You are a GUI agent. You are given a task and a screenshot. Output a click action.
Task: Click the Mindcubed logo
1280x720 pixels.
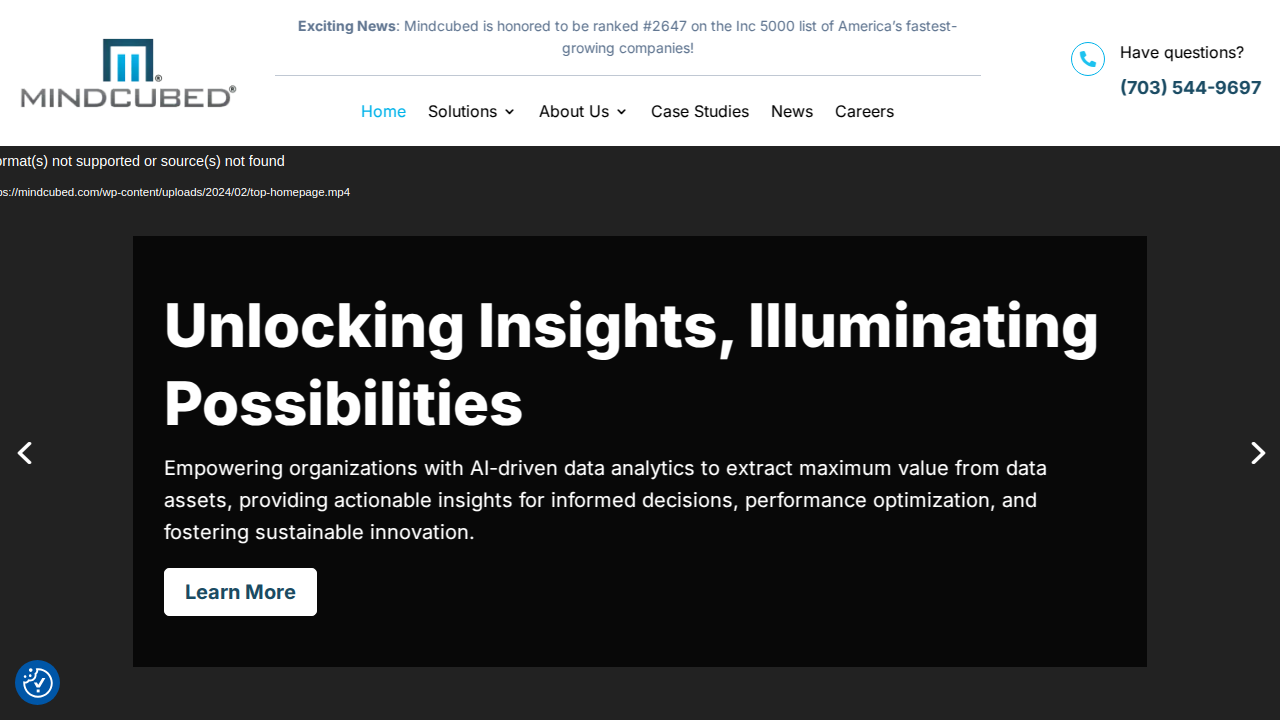(x=128, y=73)
